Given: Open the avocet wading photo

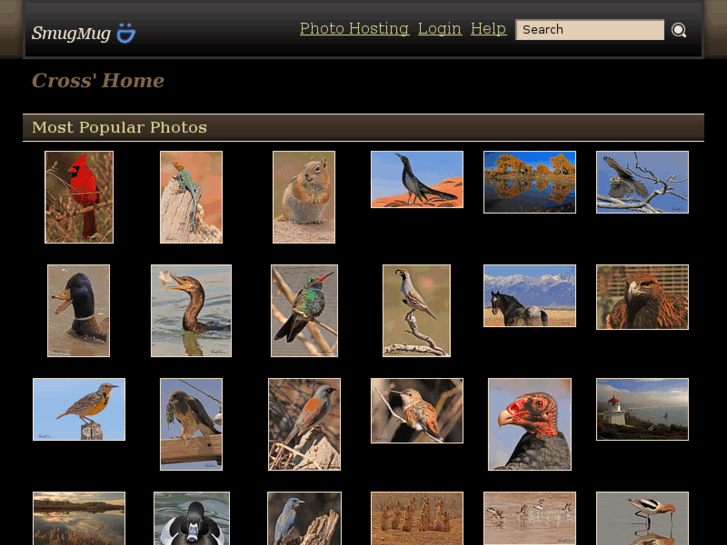Looking at the screenshot, I should pyautogui.click(x=642, y=519).
